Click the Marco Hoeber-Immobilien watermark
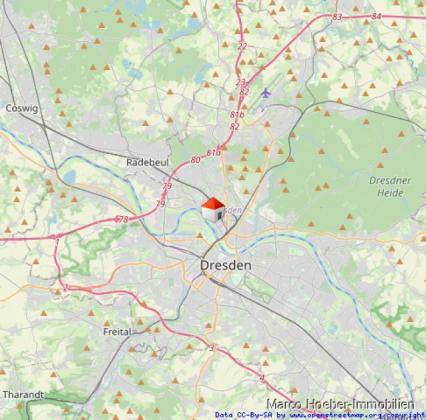Screen dimensions: 426x420 [340, 404]
